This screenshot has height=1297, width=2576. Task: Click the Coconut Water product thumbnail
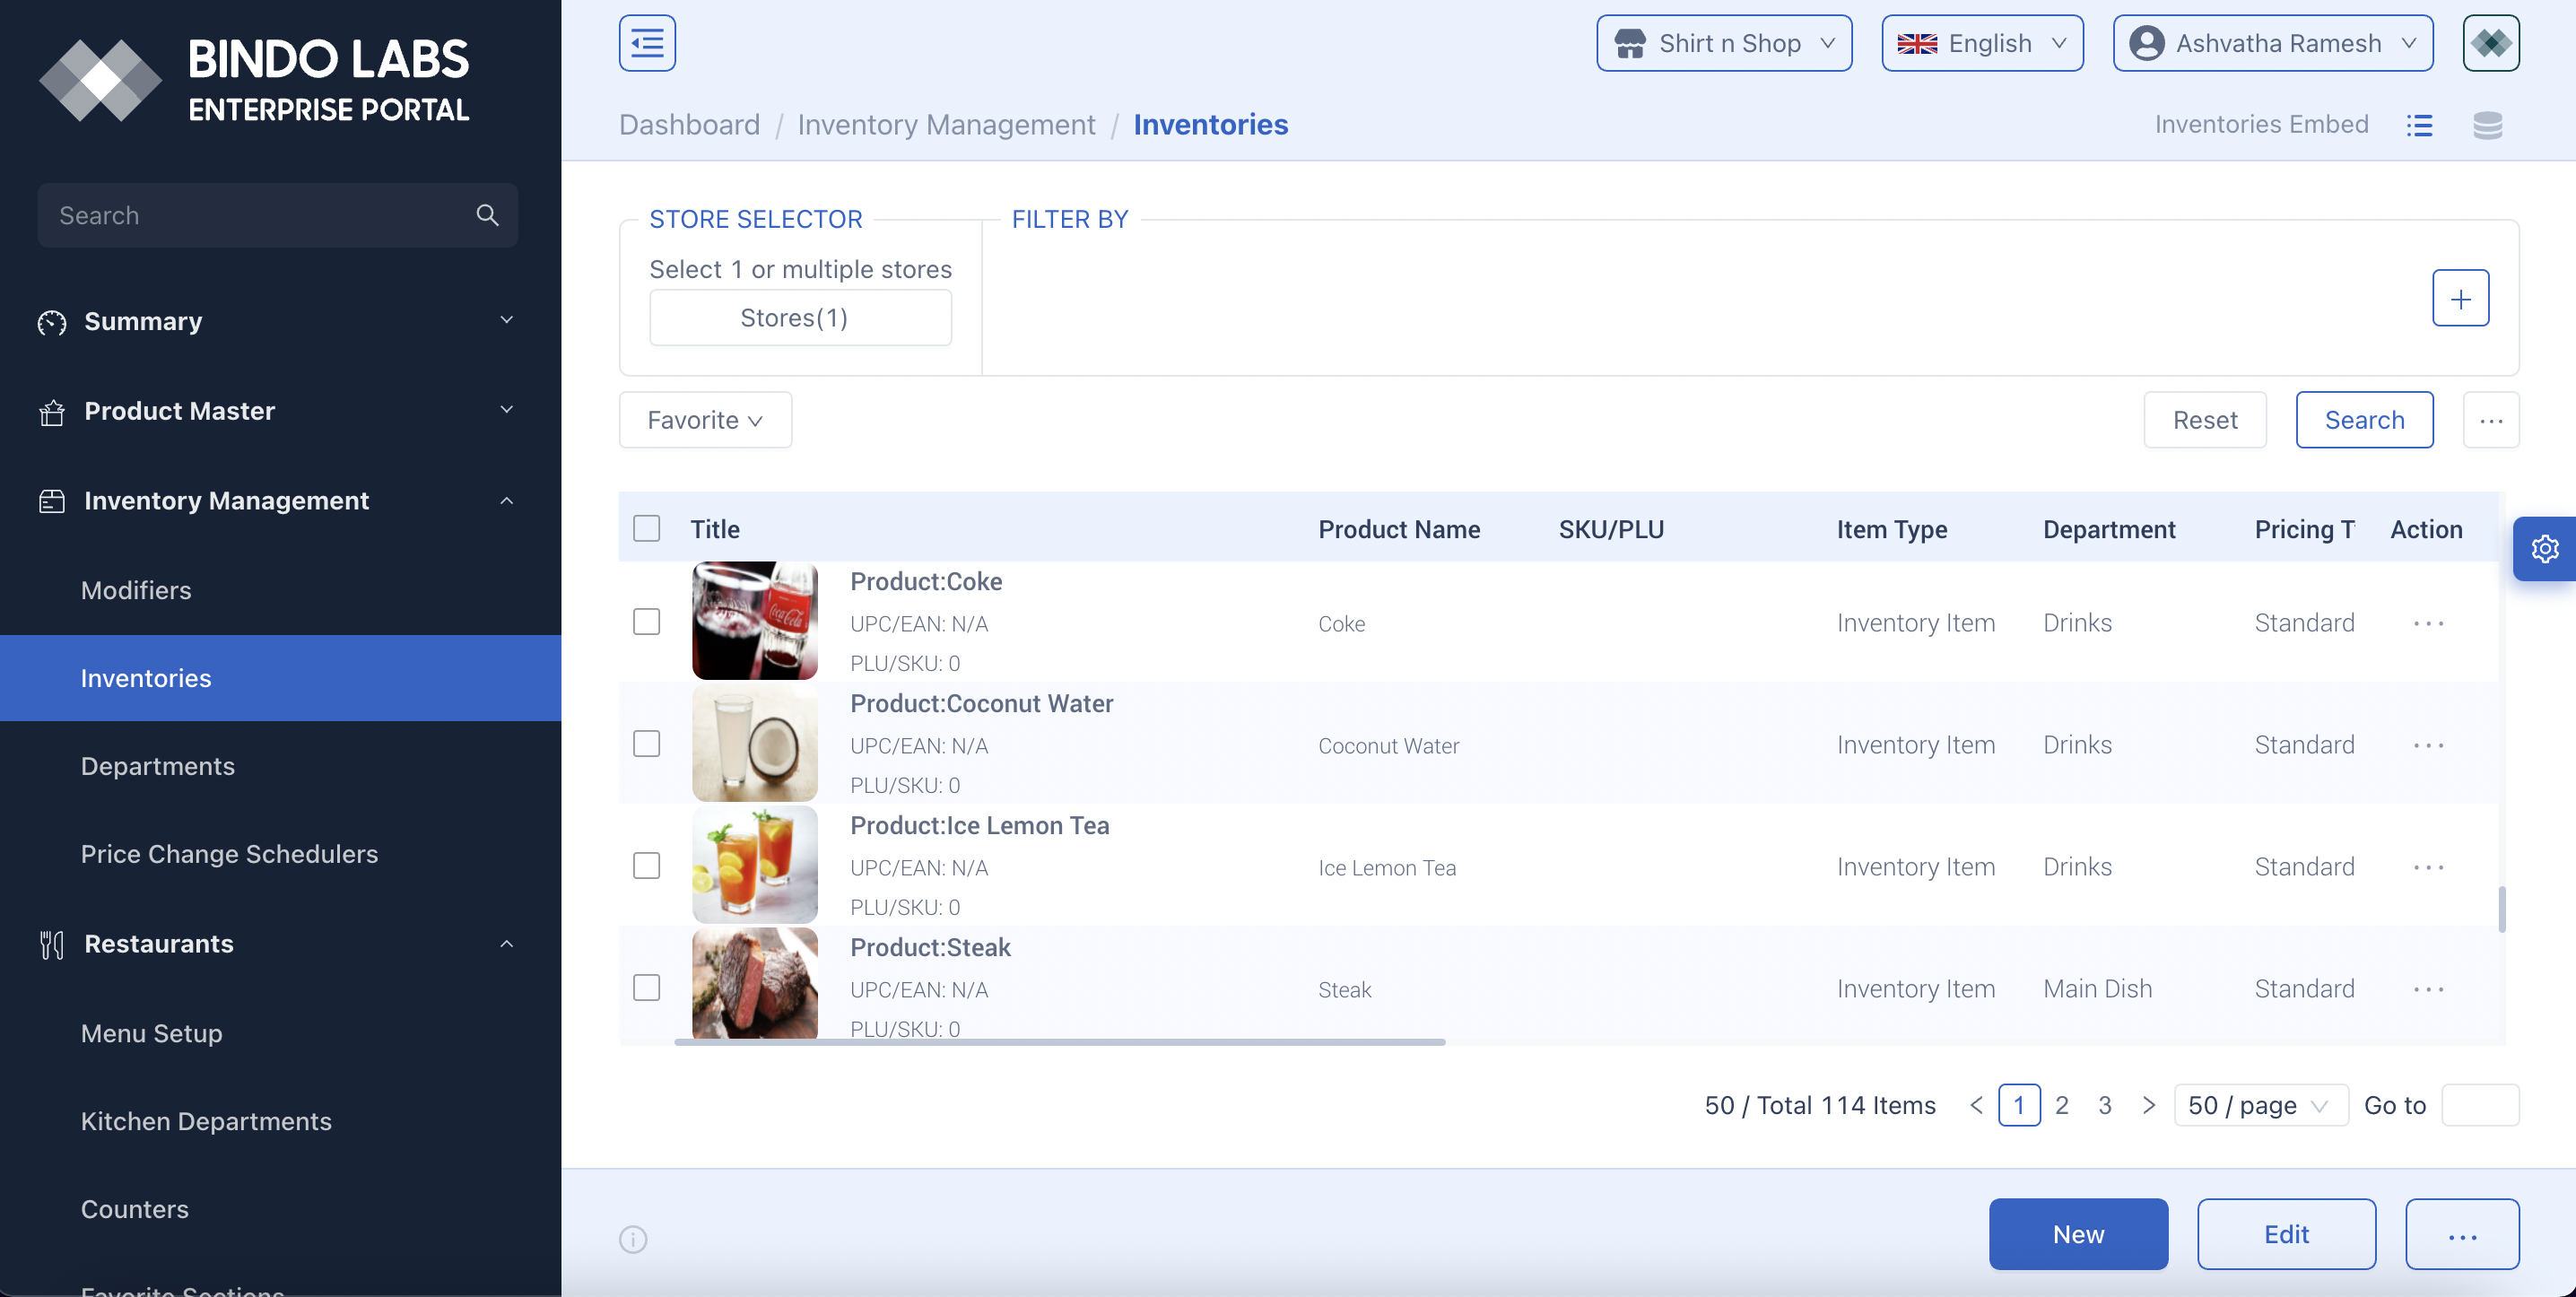pyautogui.click(x=754, y=743)
